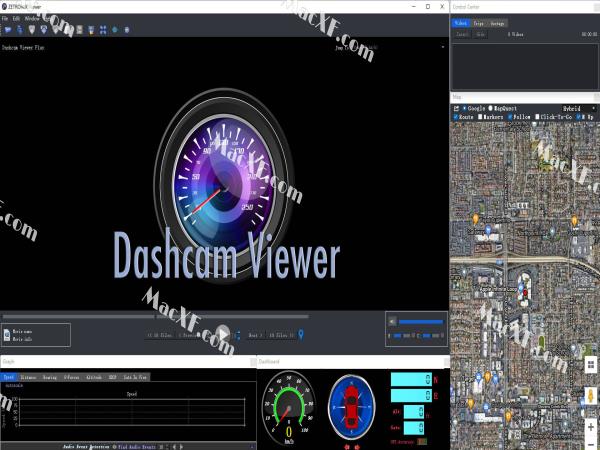Click the blue four-arrows fullscreen toolbar icon

[103, 30]
